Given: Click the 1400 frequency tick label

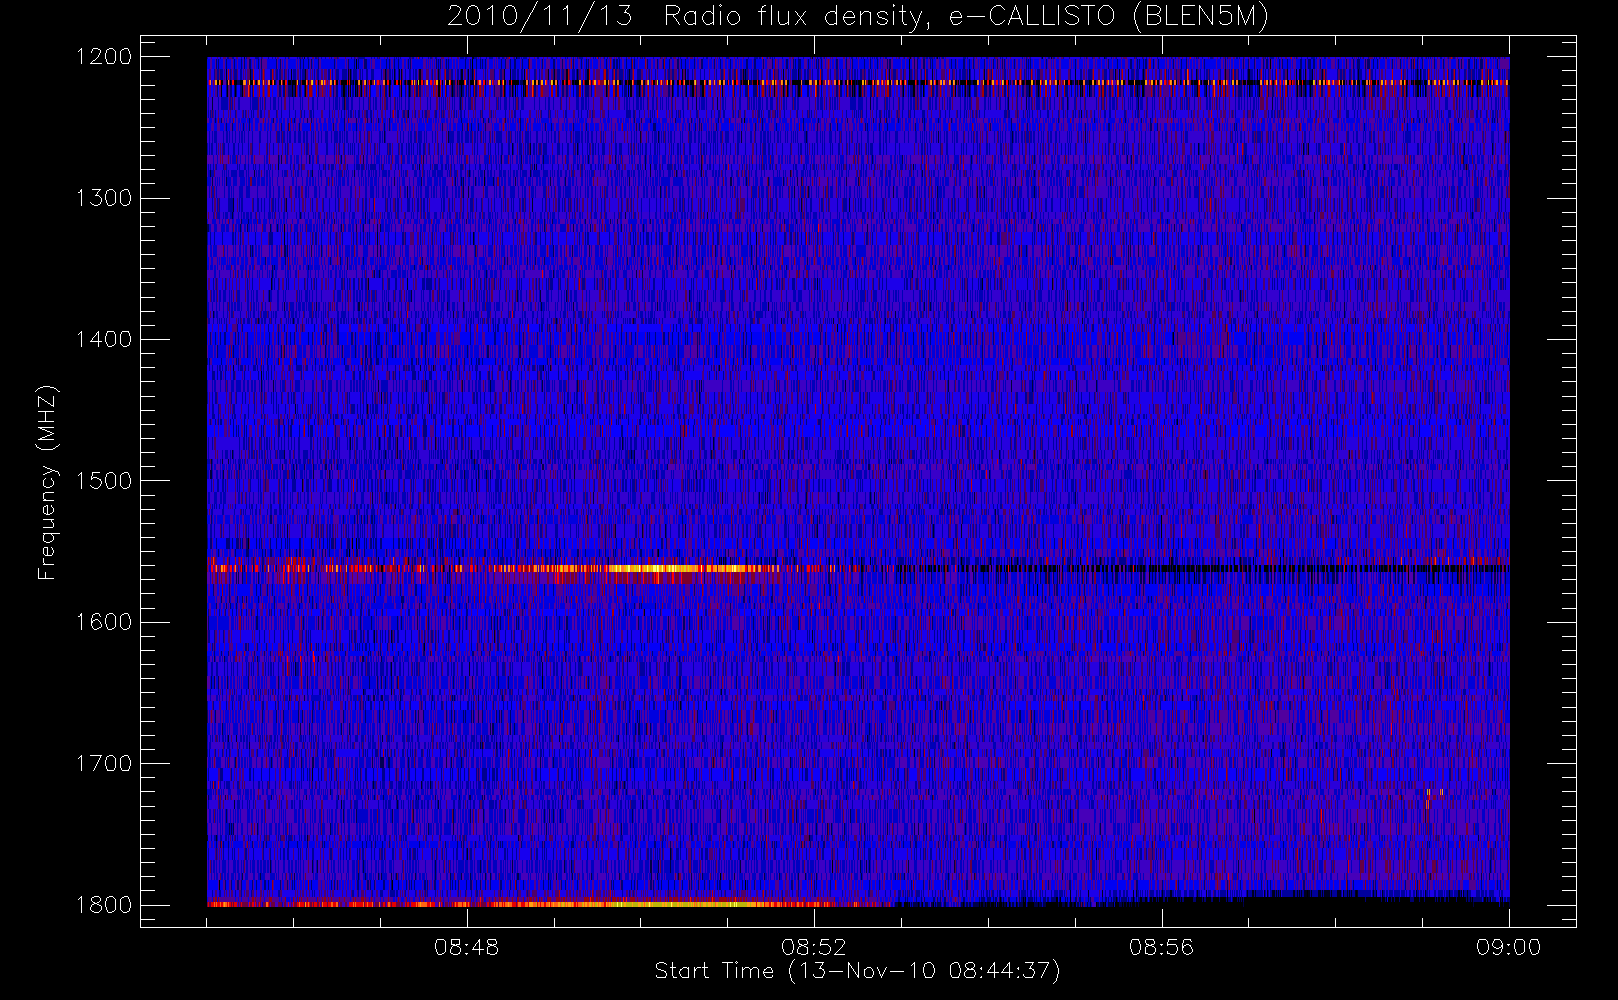Looking at the screenshot, I should (104, 339).
